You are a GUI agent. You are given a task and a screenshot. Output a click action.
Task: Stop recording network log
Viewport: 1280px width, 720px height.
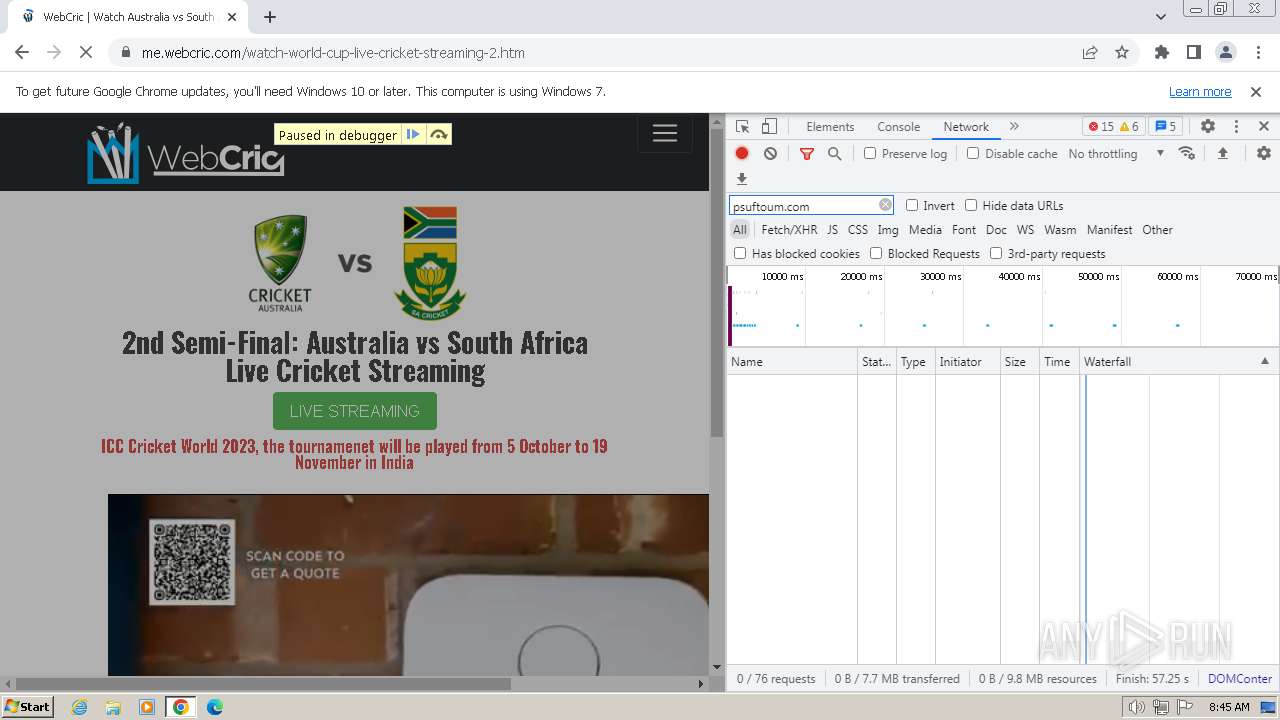pos(742,153)
